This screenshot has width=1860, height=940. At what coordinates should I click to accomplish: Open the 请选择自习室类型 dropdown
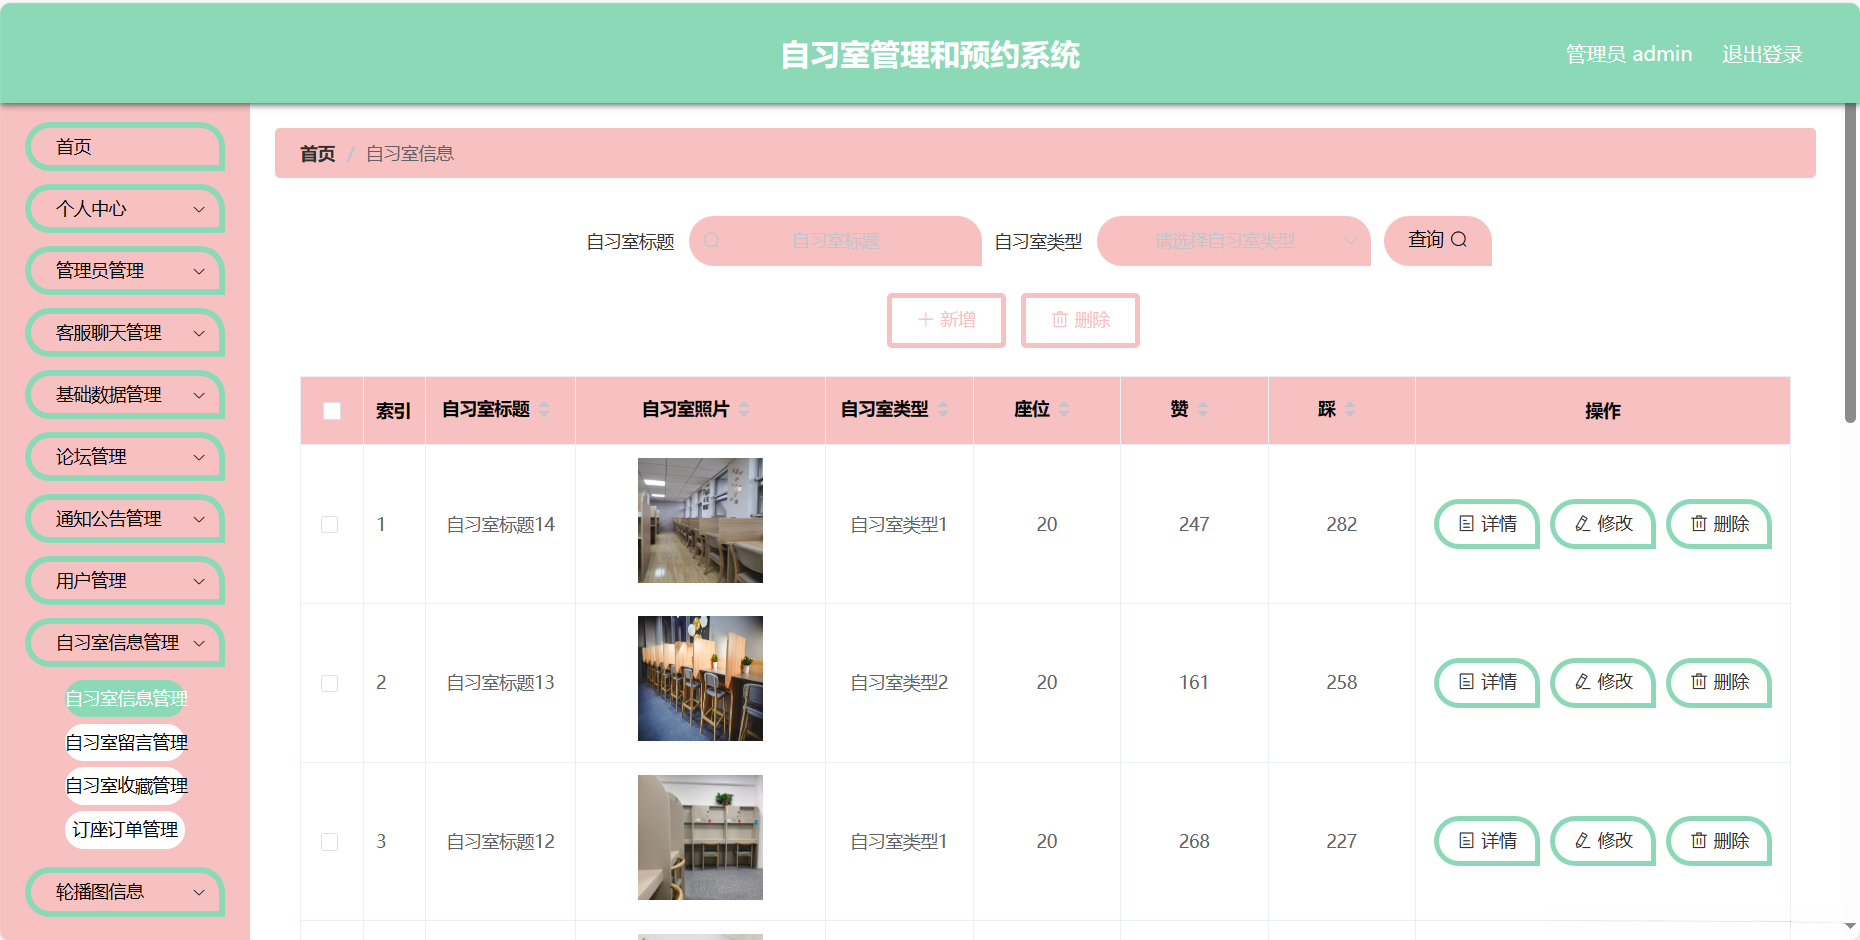[x=1234, y=241]
